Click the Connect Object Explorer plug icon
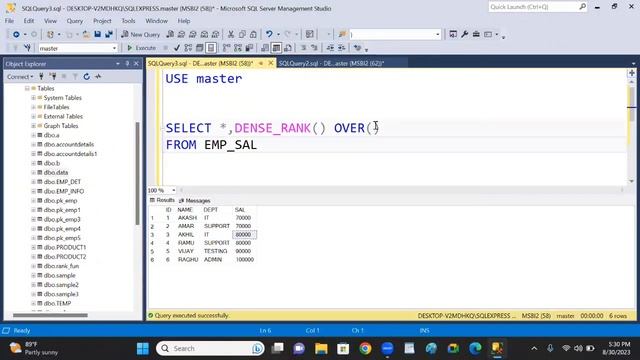This screenshot has height=360, width=640. click(41, 76)
